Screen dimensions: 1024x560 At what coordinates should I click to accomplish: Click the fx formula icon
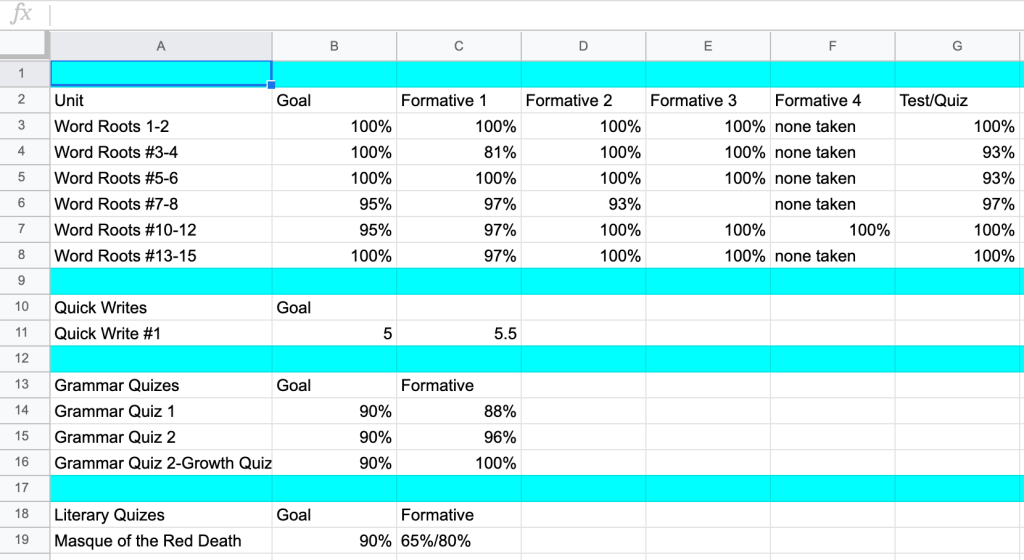click(20, 14)
